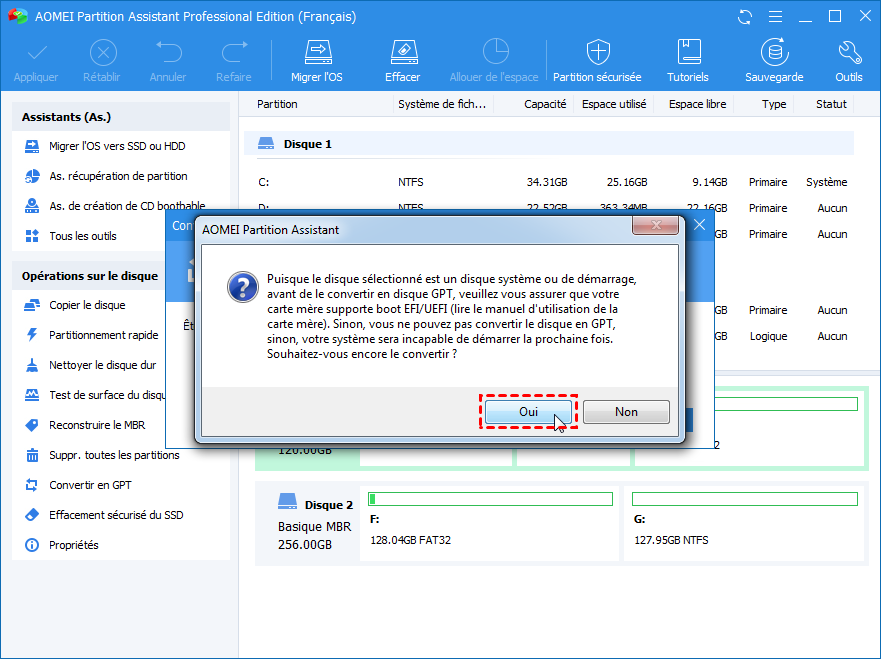Select G: 127.95GB NTFS partition block

coord(743,524)
